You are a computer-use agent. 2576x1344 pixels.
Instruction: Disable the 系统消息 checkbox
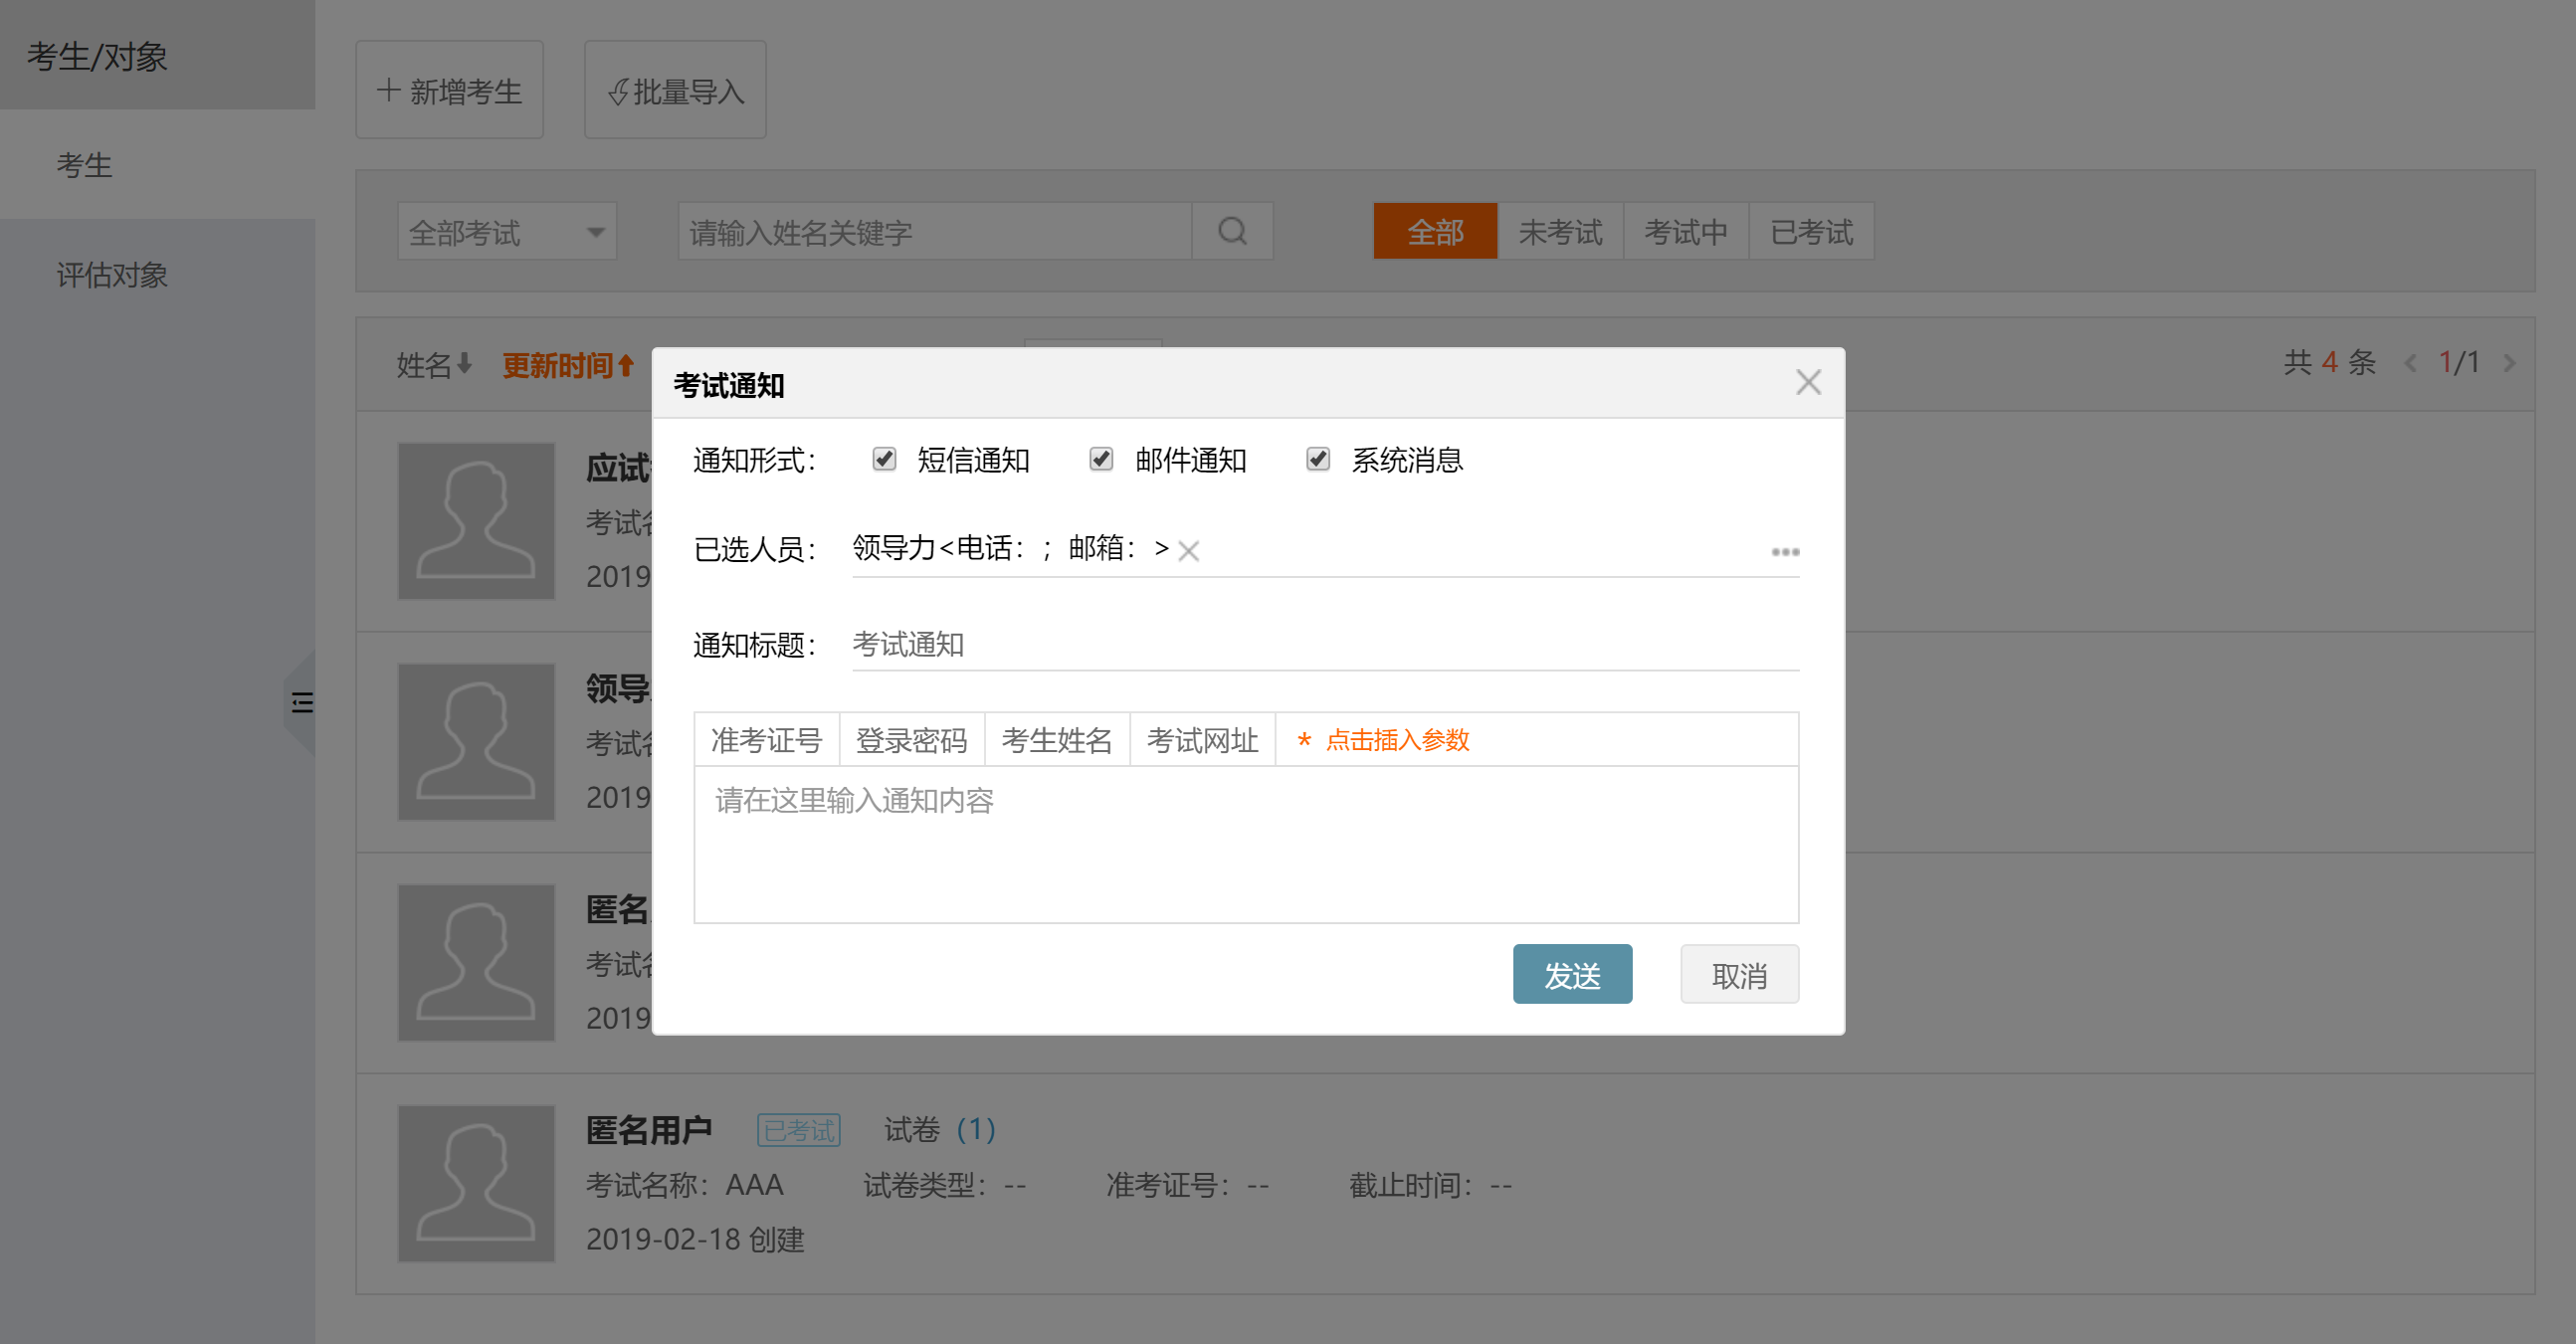(1317, 459)
